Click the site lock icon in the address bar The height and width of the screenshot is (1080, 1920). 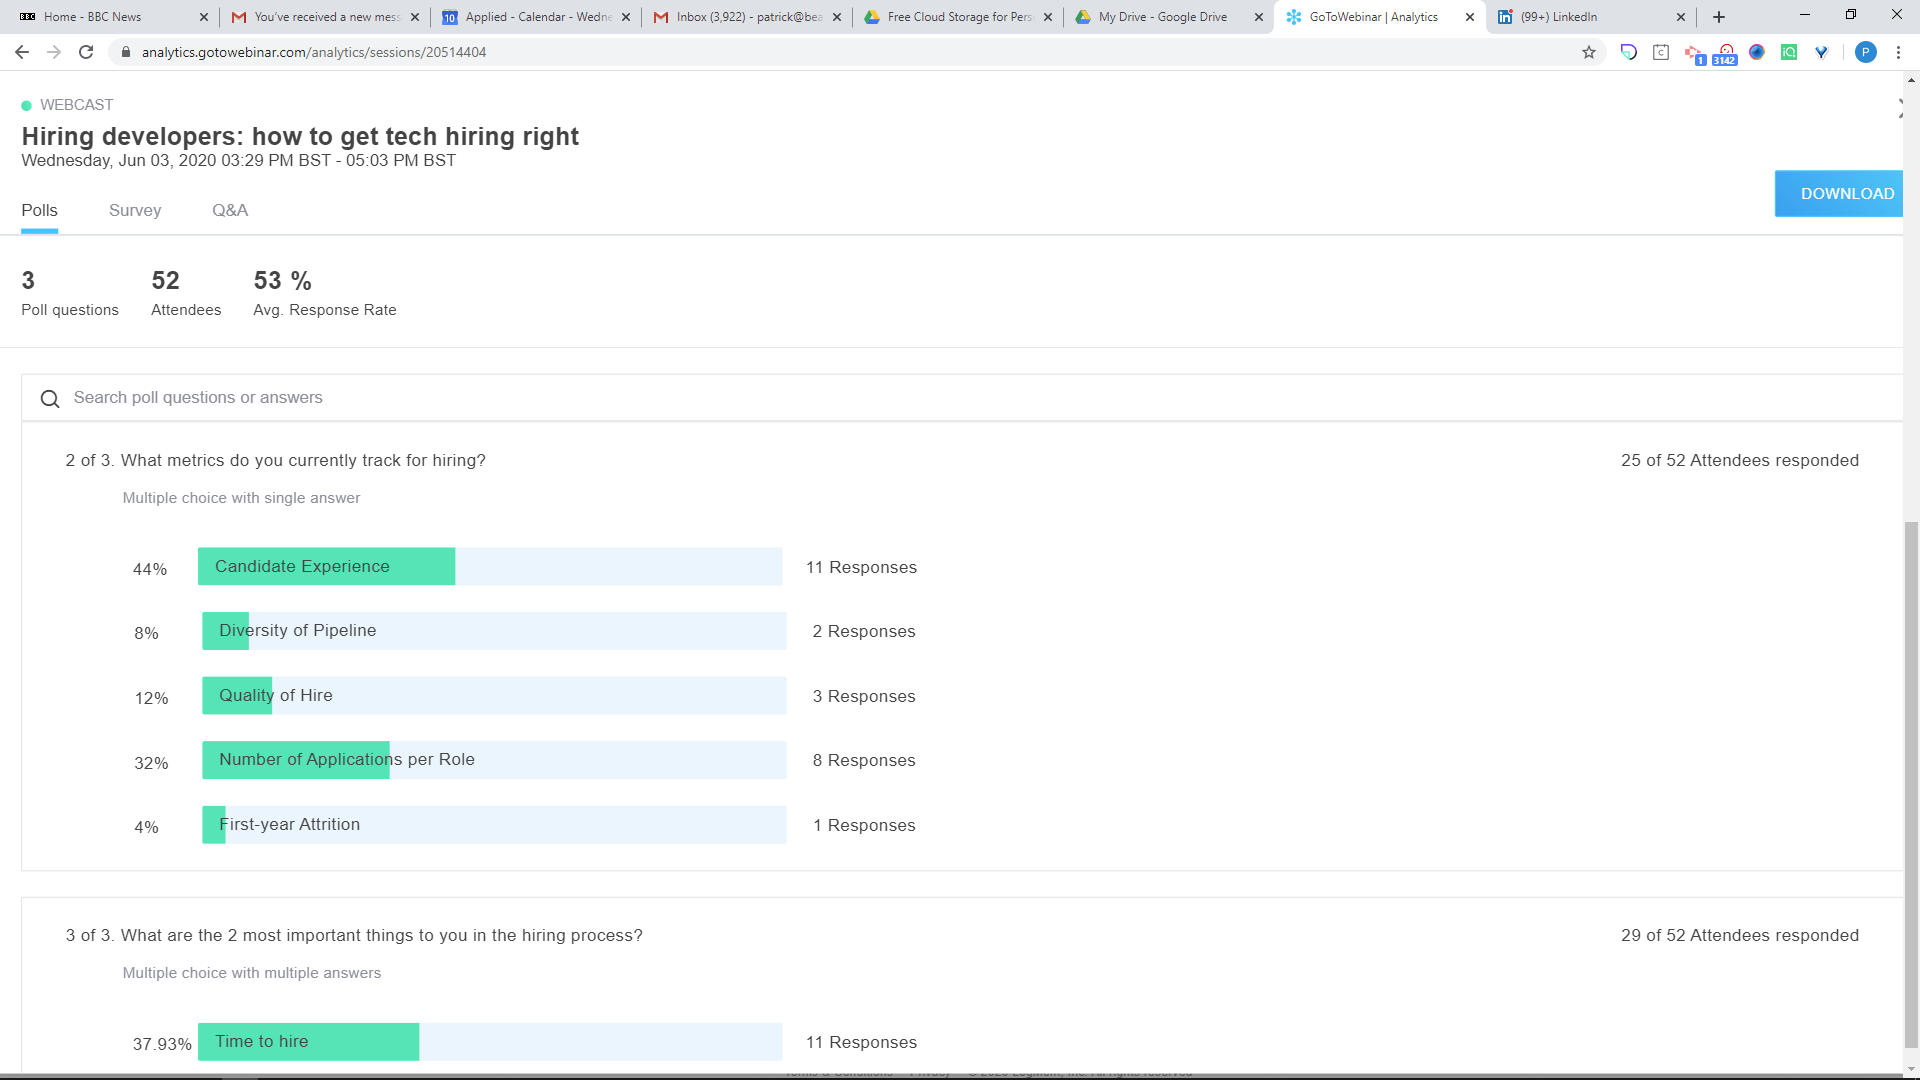[x=125, y=52]
